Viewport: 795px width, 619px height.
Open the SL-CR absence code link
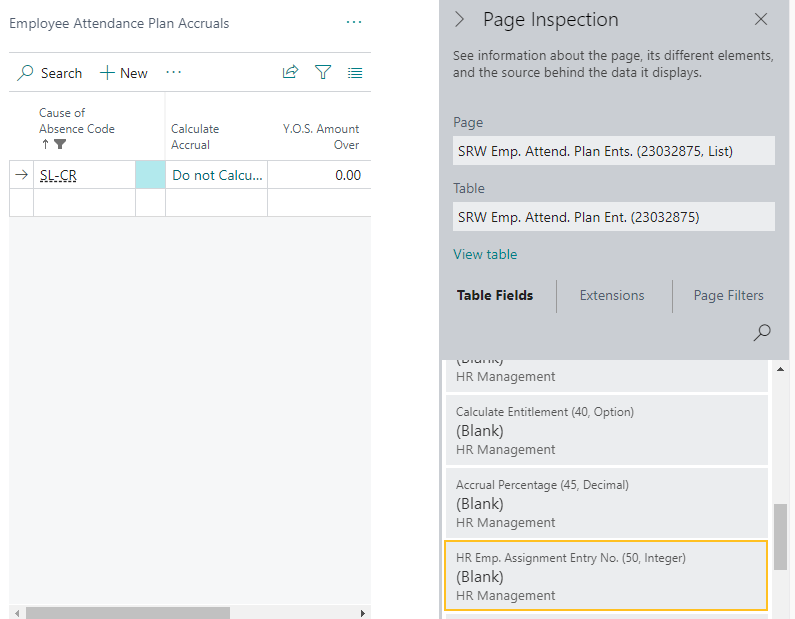coord(58,175)
